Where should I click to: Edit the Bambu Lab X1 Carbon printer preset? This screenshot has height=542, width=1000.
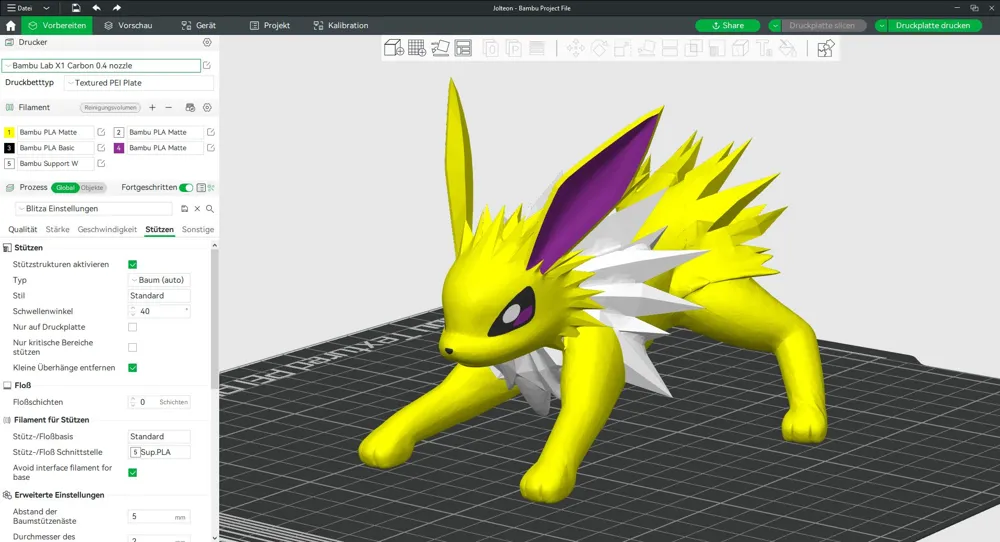click(207, 65)
